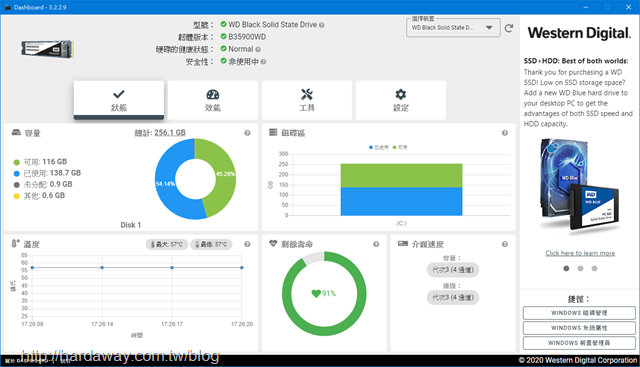This screenshot has width=640, height=367.
Task: Click the WD Black SSD thumbnail image
Action: pyautogui.click(x=47, y=49)
